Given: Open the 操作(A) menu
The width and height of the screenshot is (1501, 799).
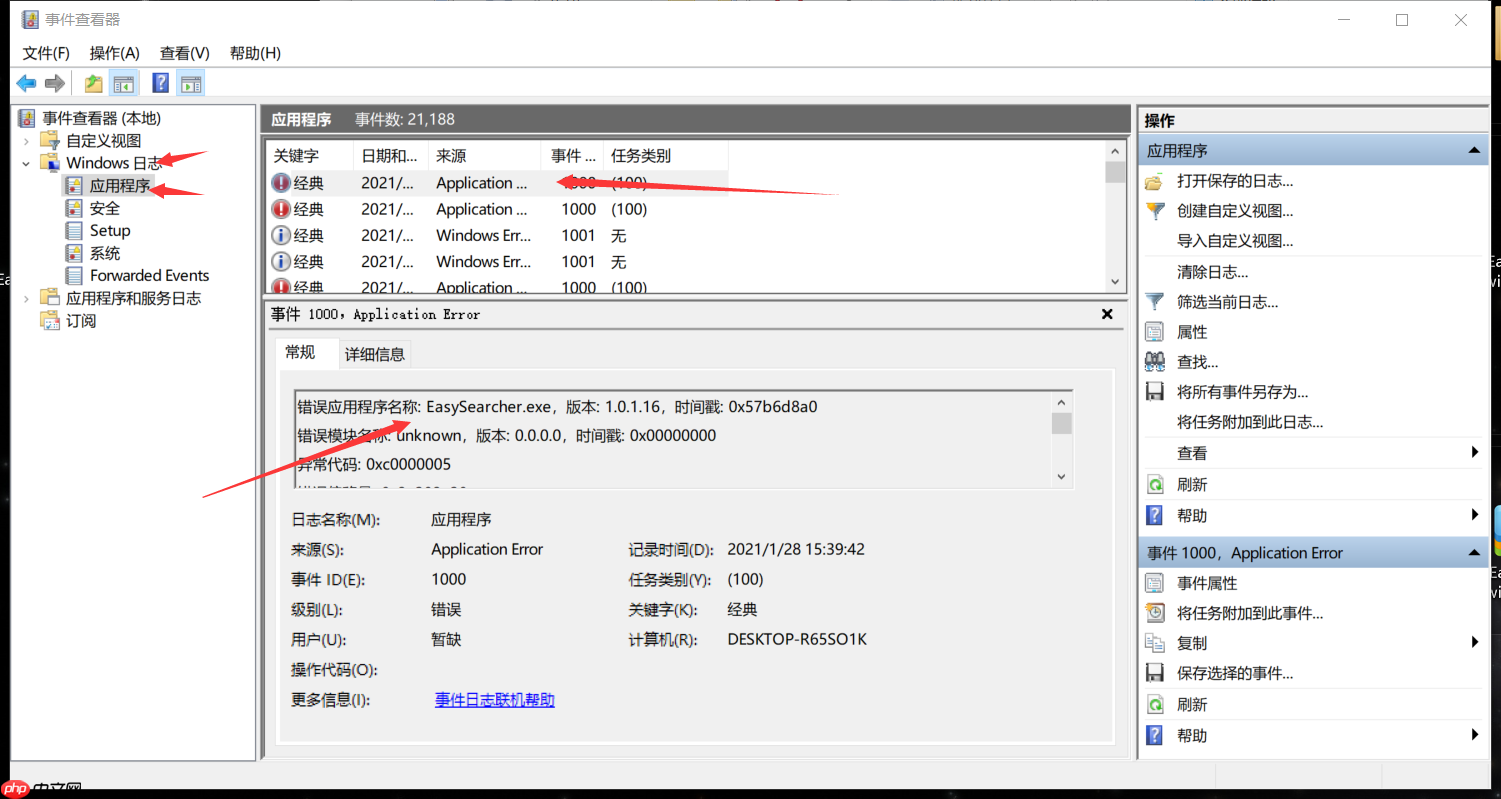Looking at the screenshot, I should pos(115,53).
